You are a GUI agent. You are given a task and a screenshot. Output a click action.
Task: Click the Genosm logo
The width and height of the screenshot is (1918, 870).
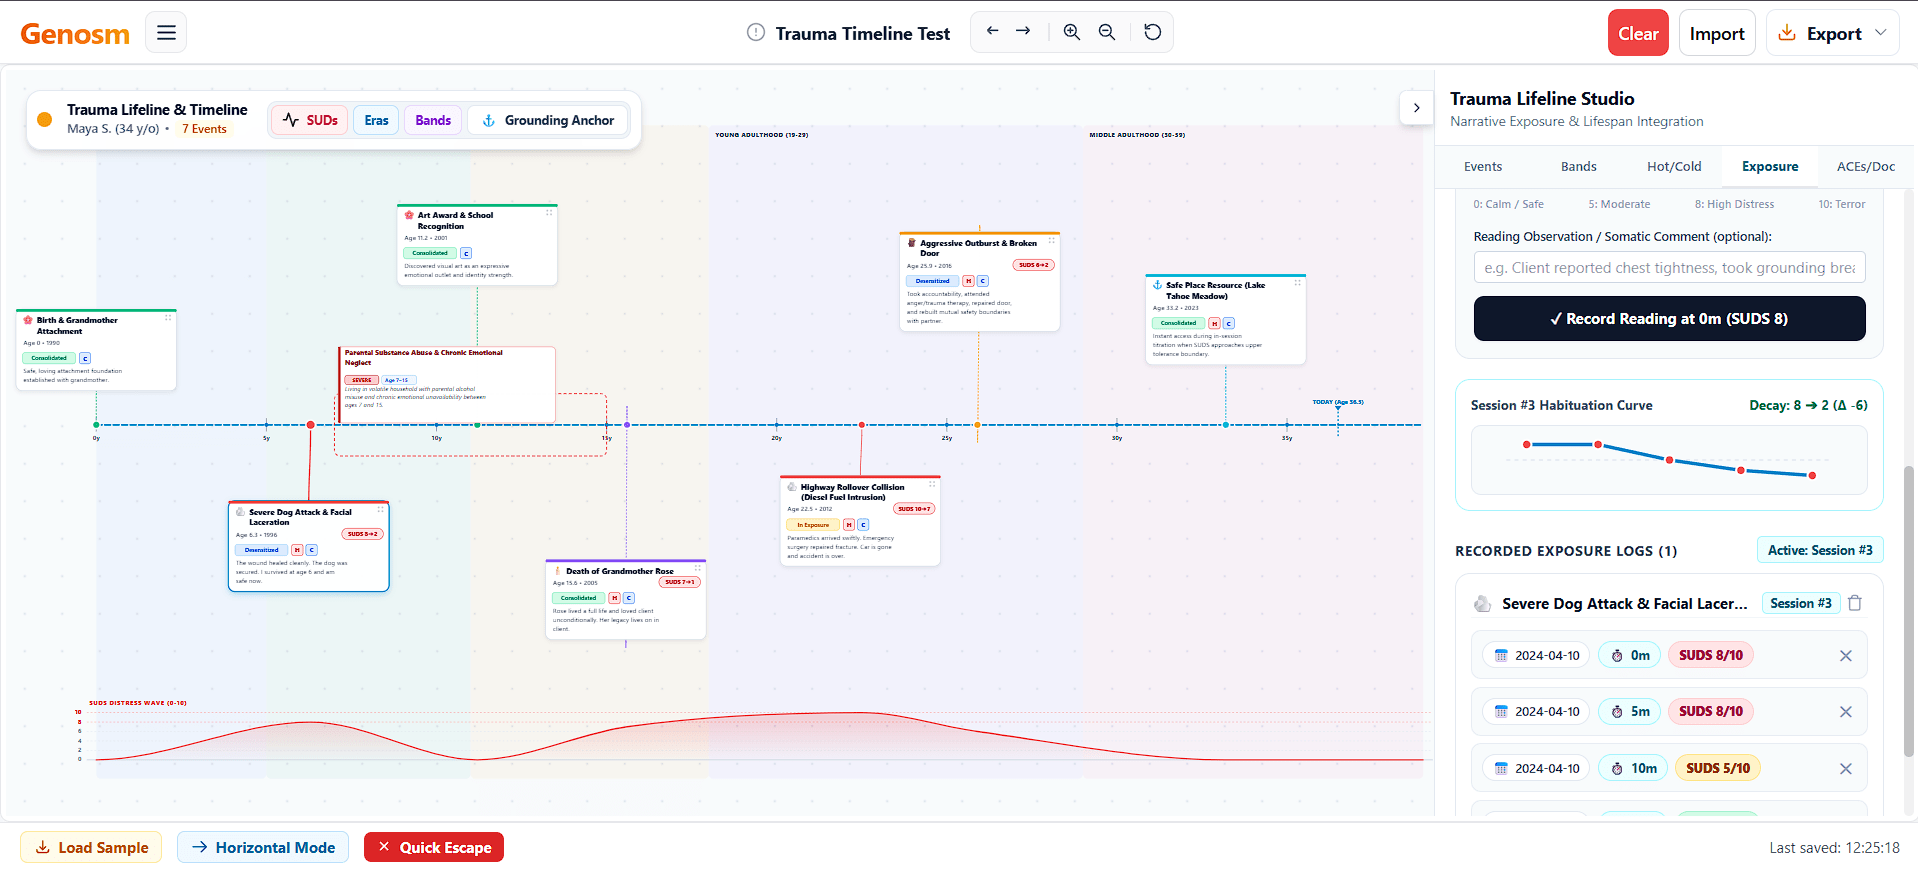75,34
